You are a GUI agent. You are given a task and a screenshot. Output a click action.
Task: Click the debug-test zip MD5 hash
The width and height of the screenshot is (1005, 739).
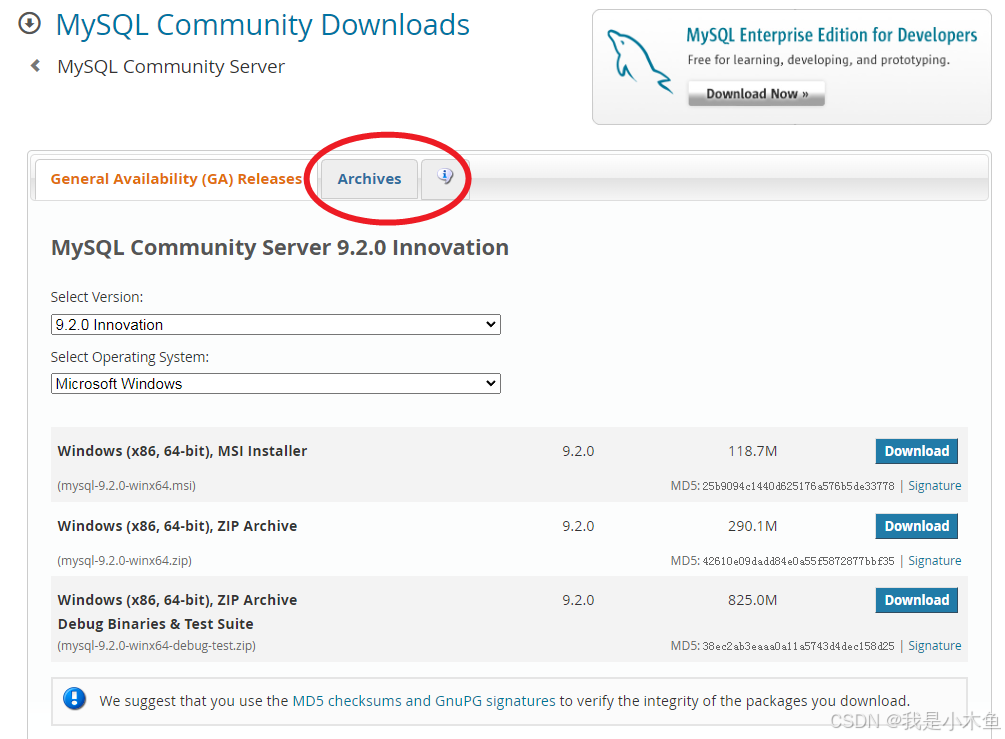(798, 646)
